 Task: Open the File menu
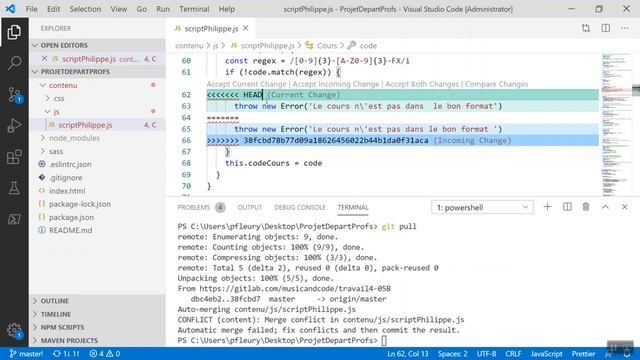(31, 9)
